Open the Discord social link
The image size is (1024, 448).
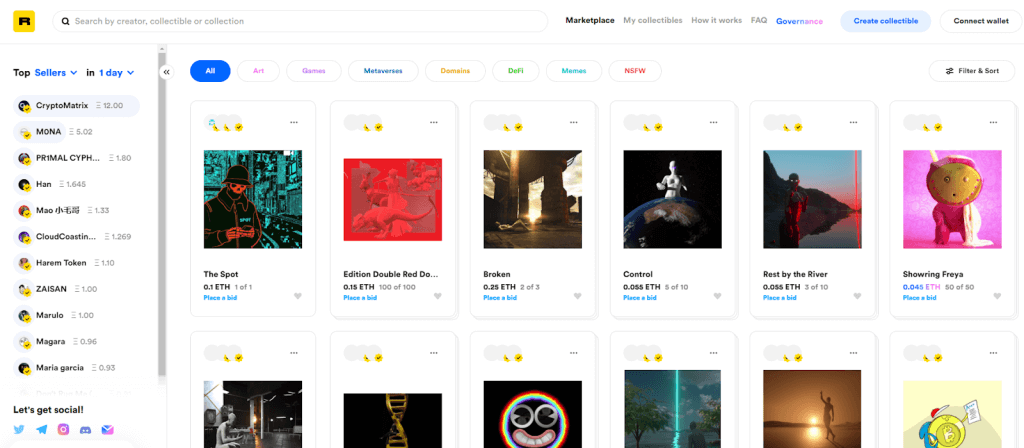(85, 429)
